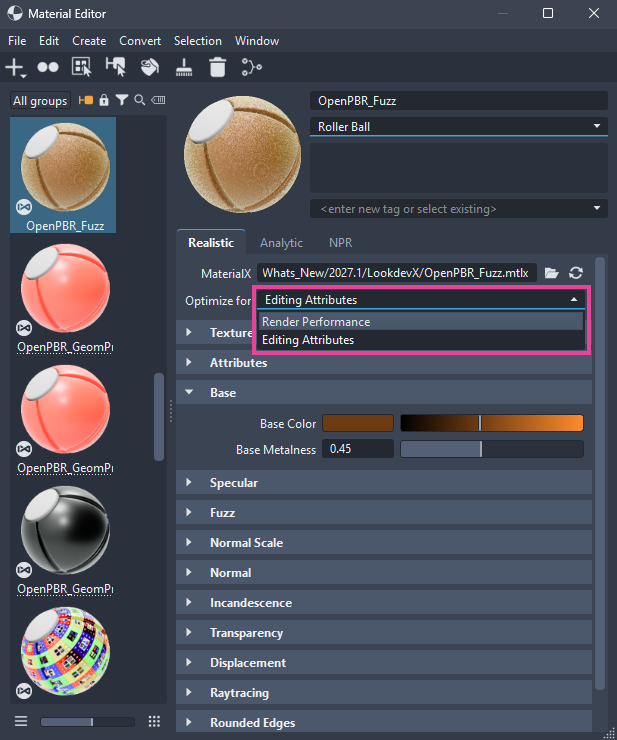Switch to the Analytic tab
The image size is (617, 740).
(x=281, y=243)
